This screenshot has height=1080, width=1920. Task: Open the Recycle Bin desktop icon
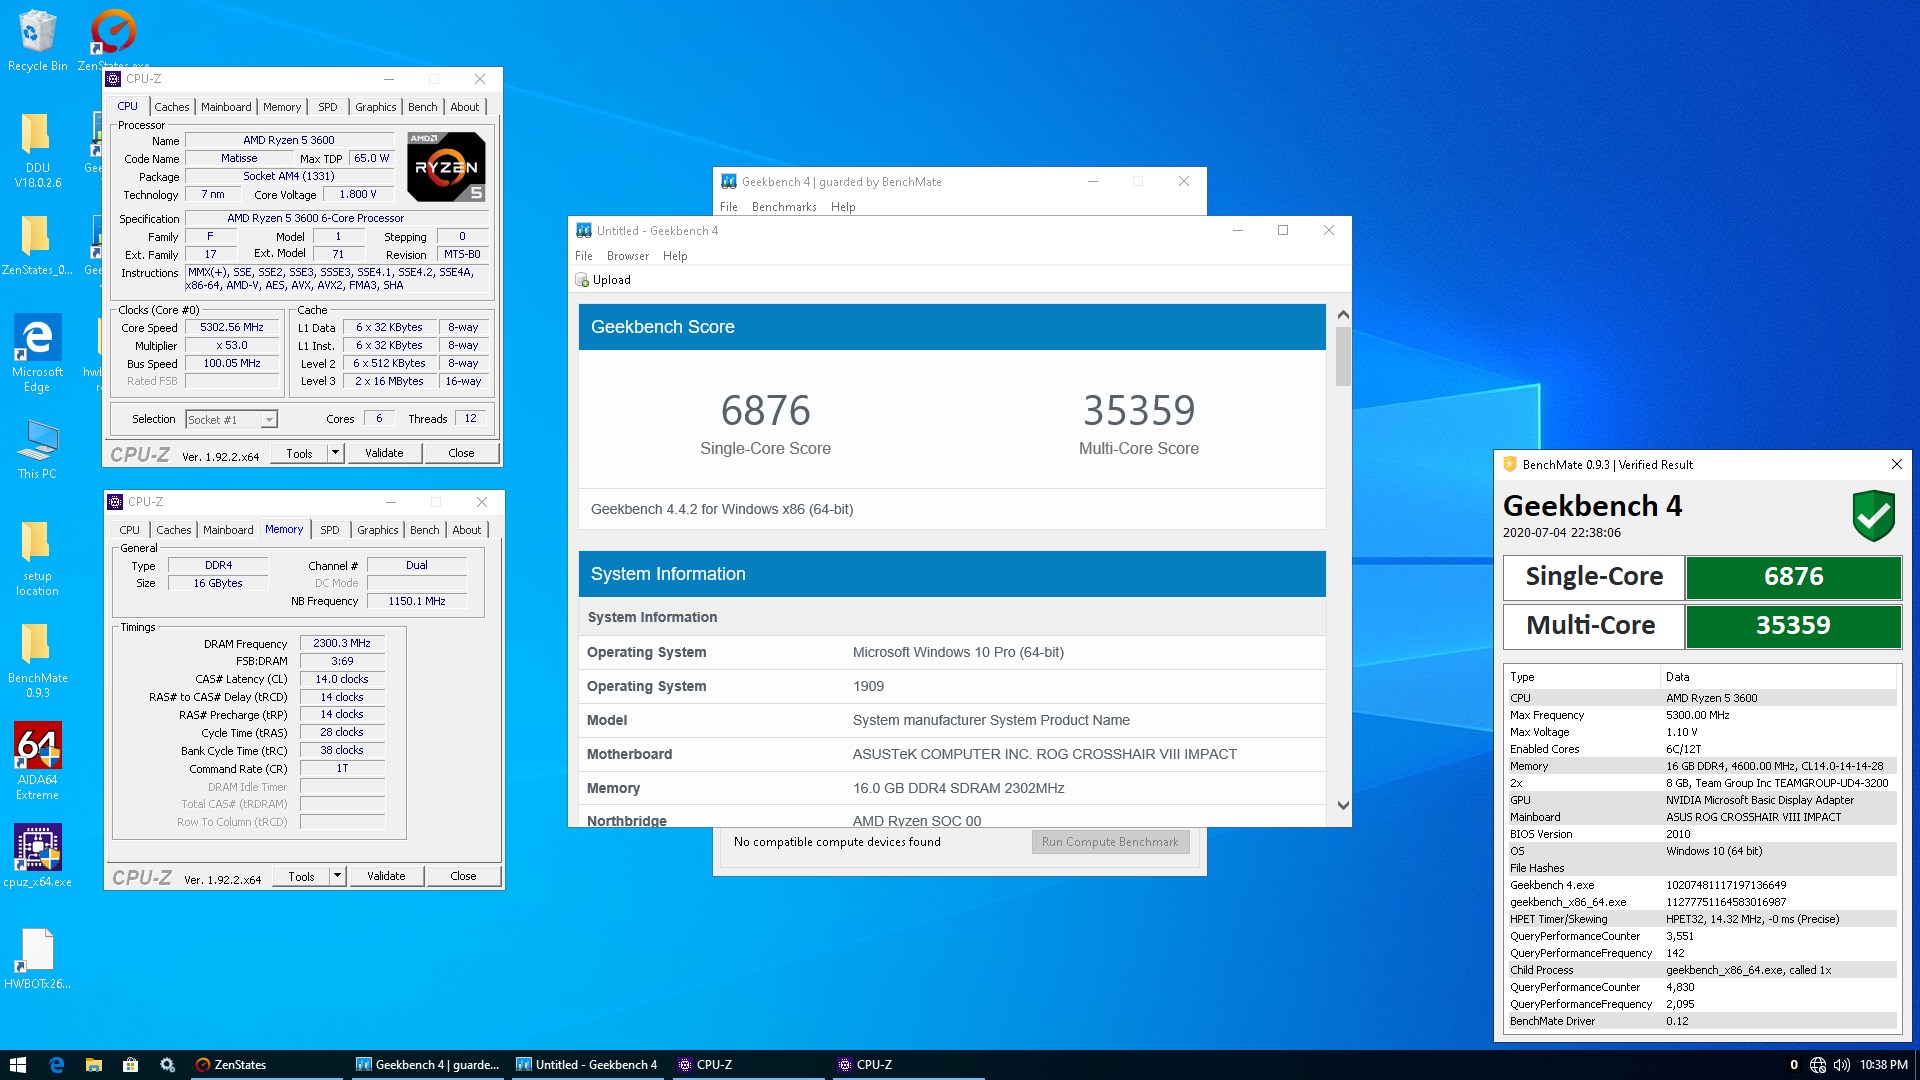click(x=37, y=40)
